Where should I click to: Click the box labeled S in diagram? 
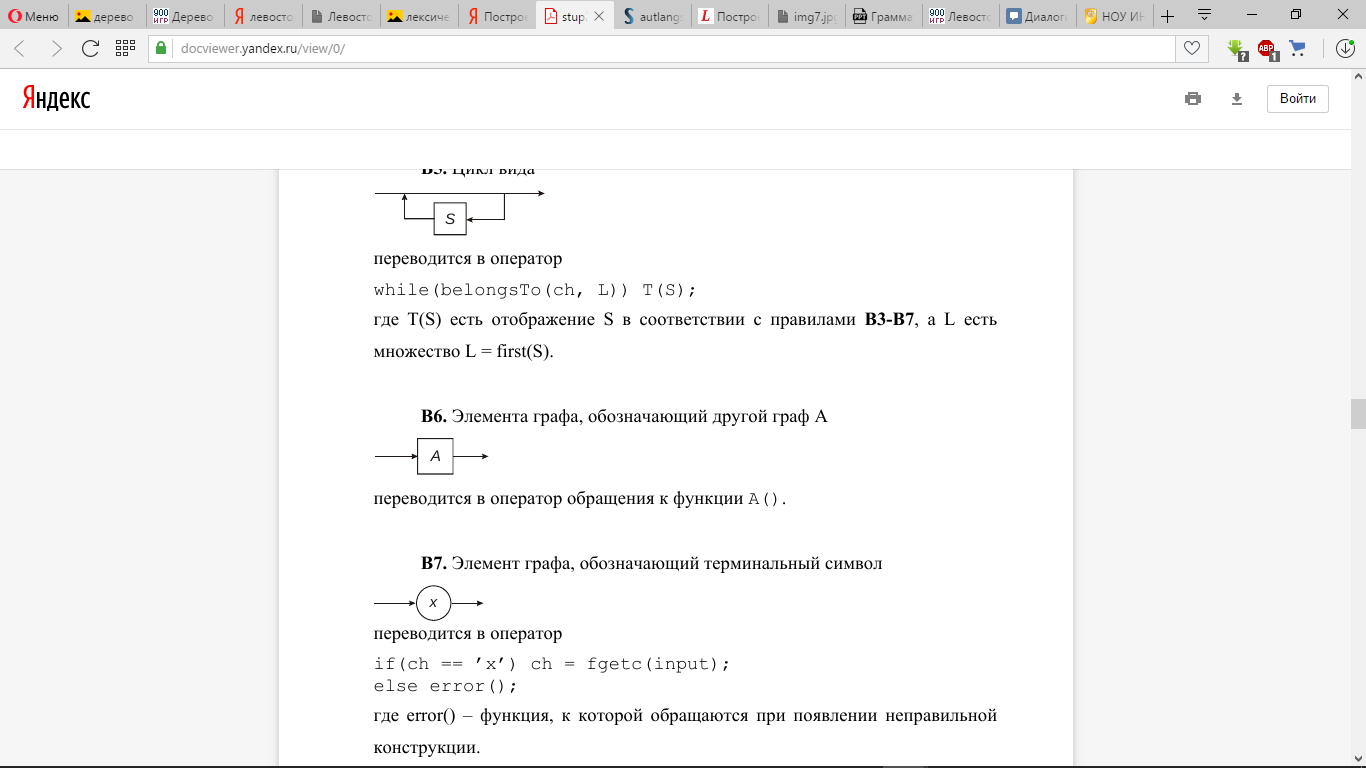click(450, 218)
